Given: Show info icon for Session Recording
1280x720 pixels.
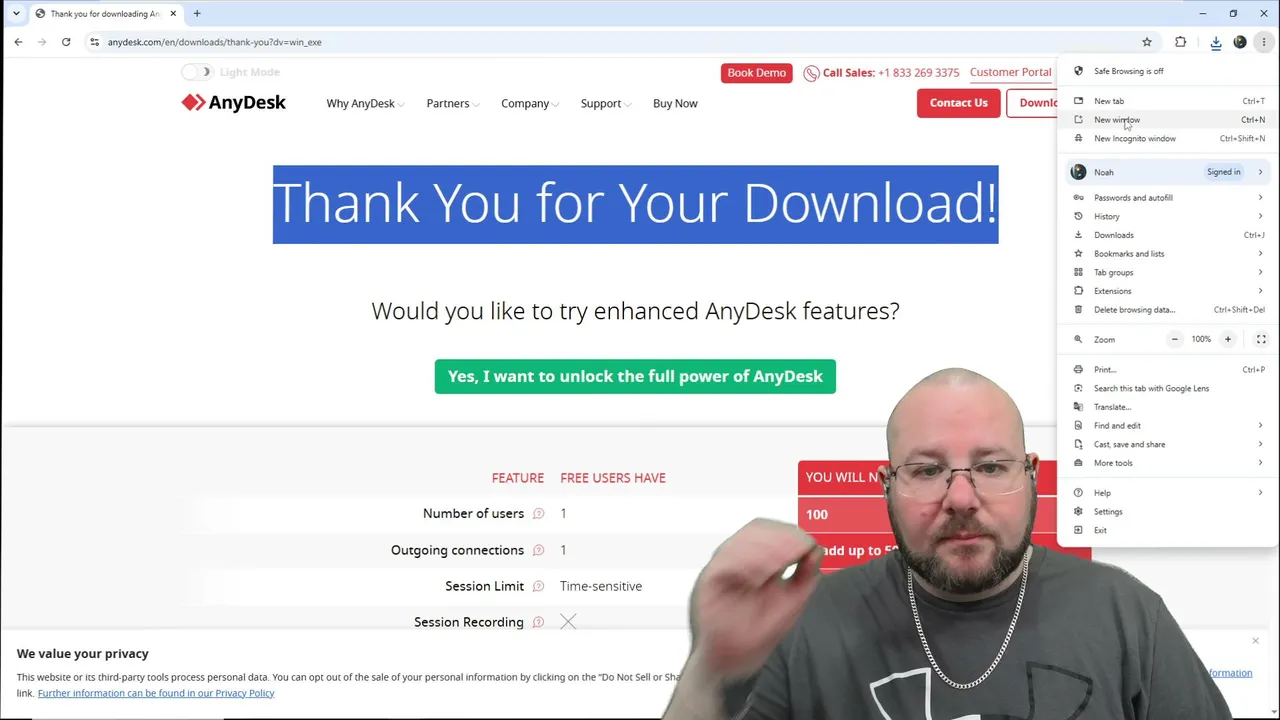Looking at the screenshot, I should [x=538, y=622].
